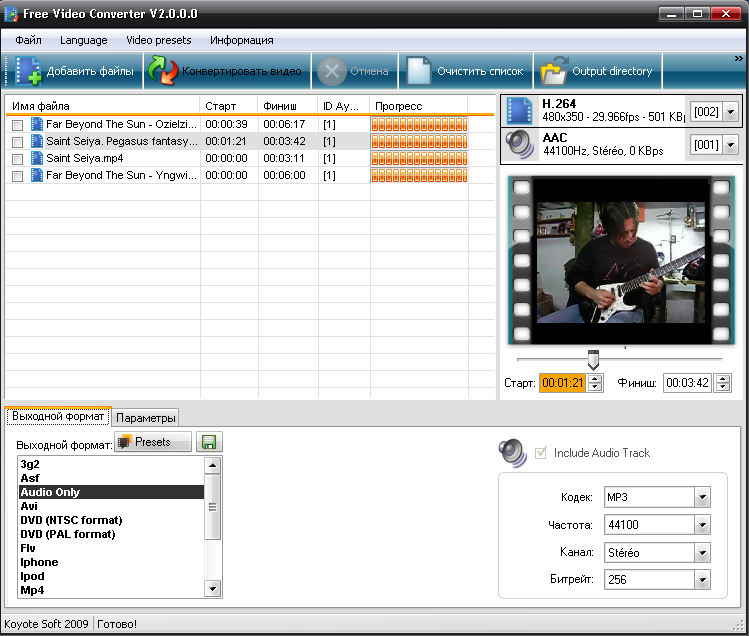The height and width of the screenshot is (636, 749).
Task: Click the Имя файла column header
Action: point(103,106)
